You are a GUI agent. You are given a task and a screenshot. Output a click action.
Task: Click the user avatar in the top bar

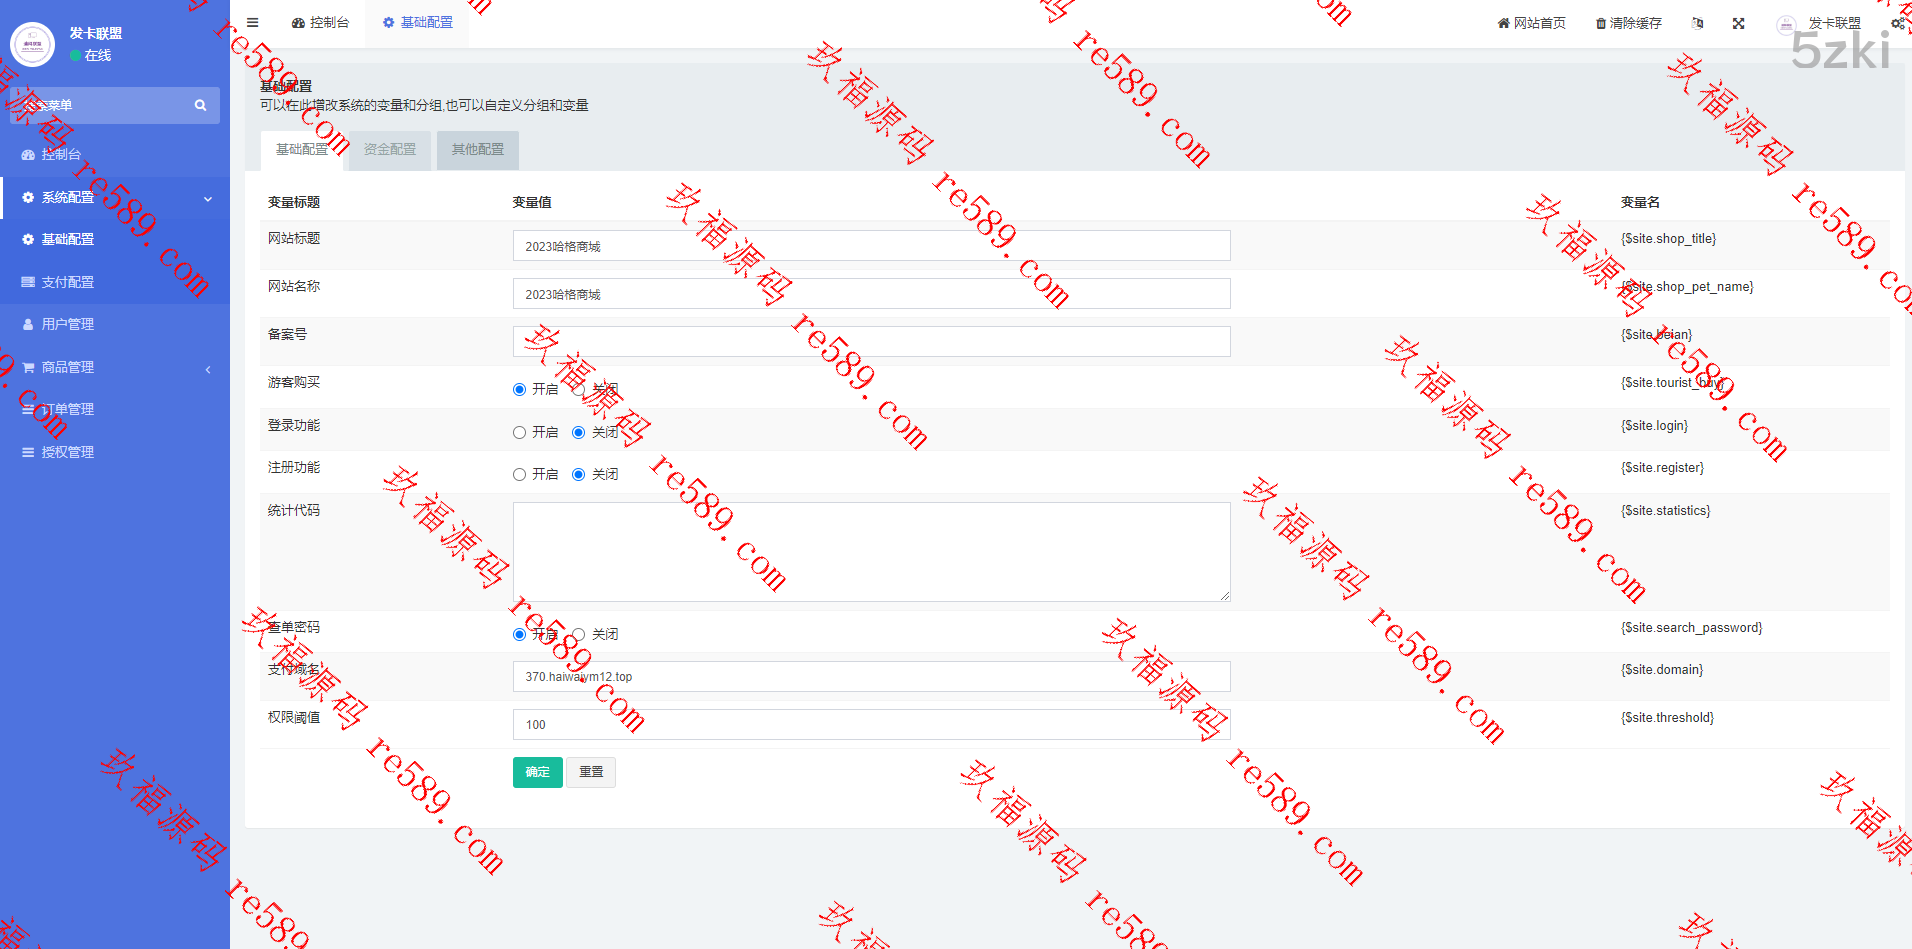coord(1786,24)
